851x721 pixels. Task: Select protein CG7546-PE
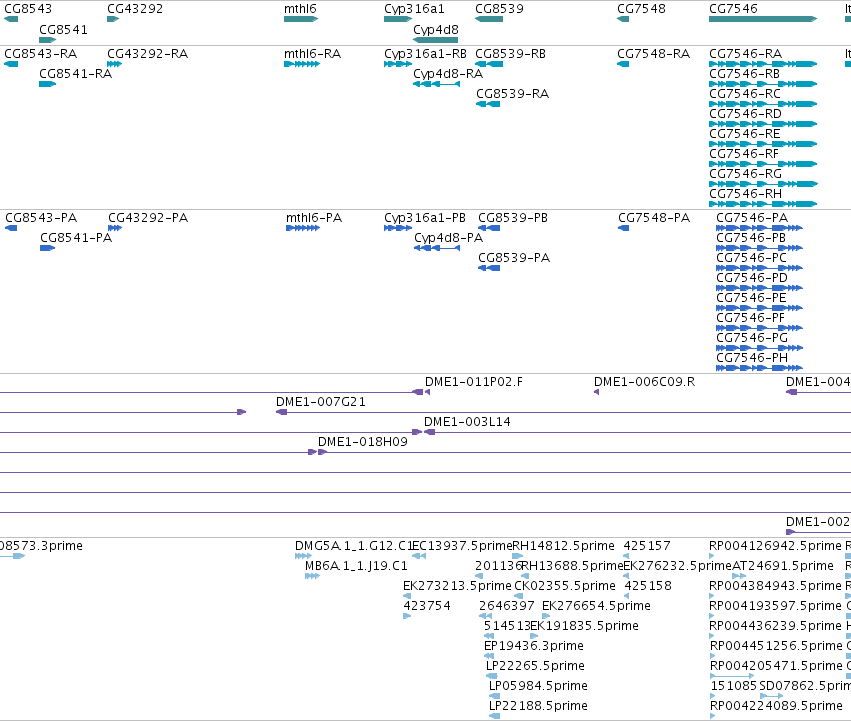pyautogui.click(x=751, y=298)
